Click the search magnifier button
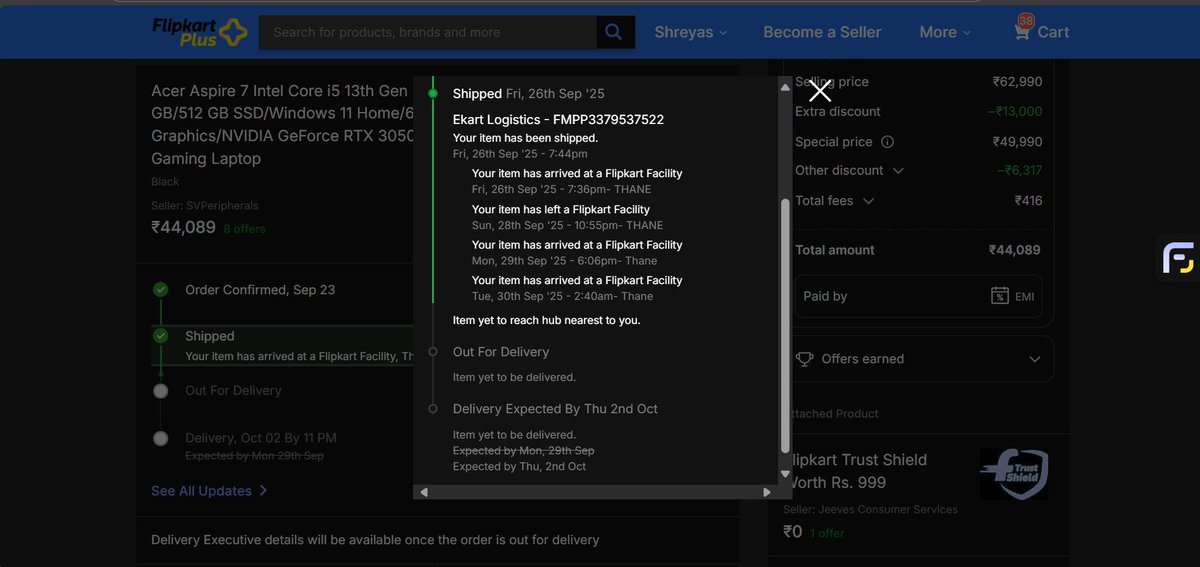 click(616, 32)
